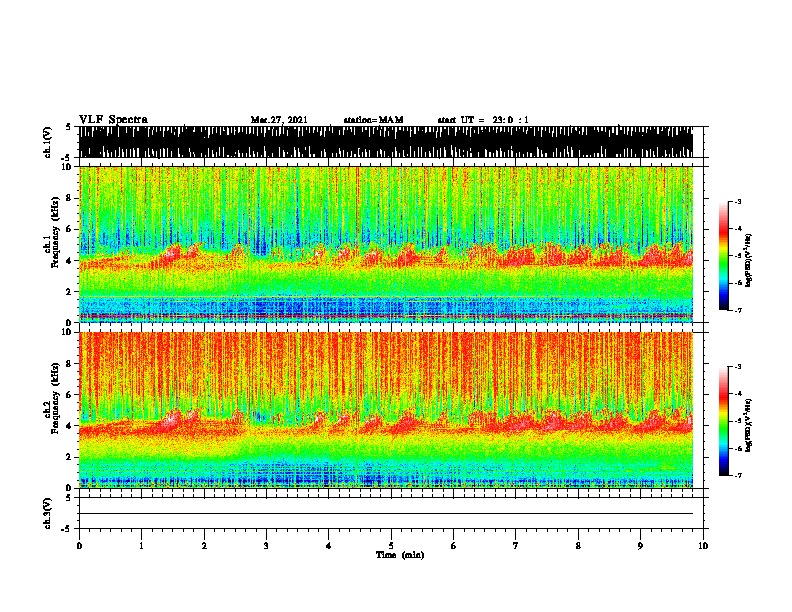Click the "VLF Spectra" plot title
792x612 pixels.
coord(113,120)
